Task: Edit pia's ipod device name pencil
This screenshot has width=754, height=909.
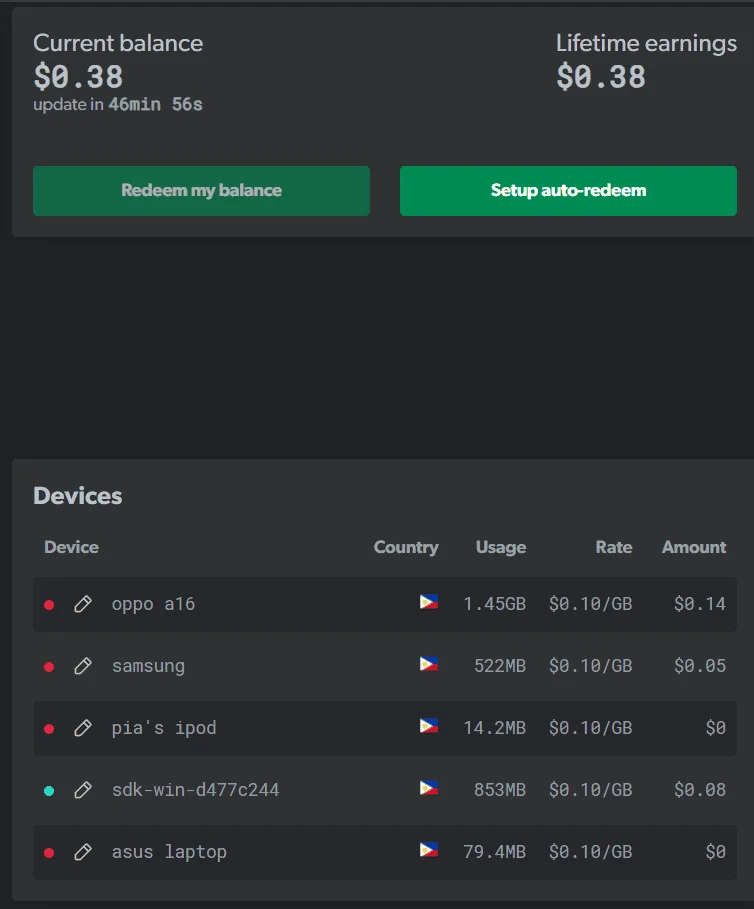Action: [83, 728]
